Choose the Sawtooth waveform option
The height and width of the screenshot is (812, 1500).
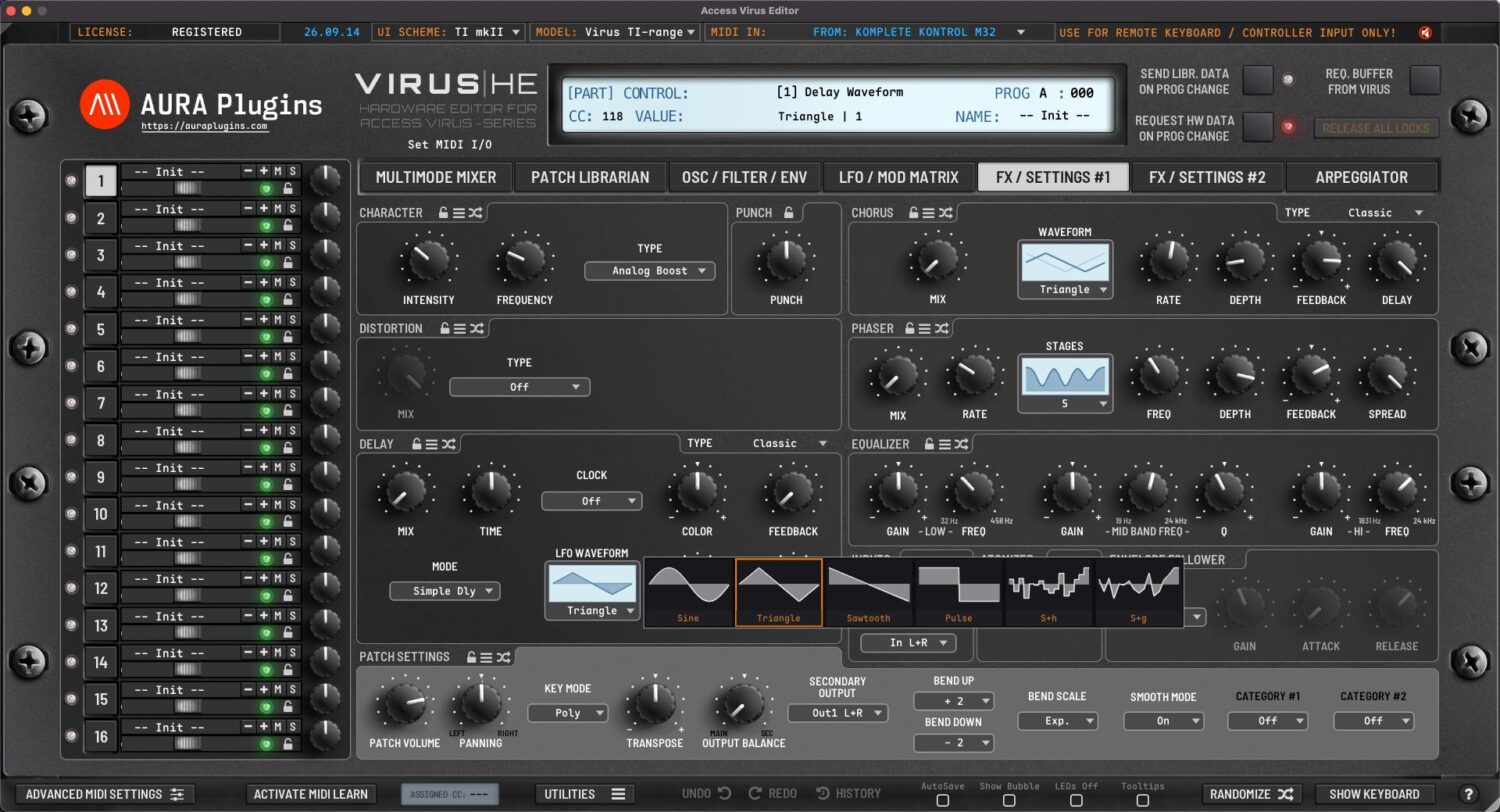pyautogui.click(x=869, y=592)
